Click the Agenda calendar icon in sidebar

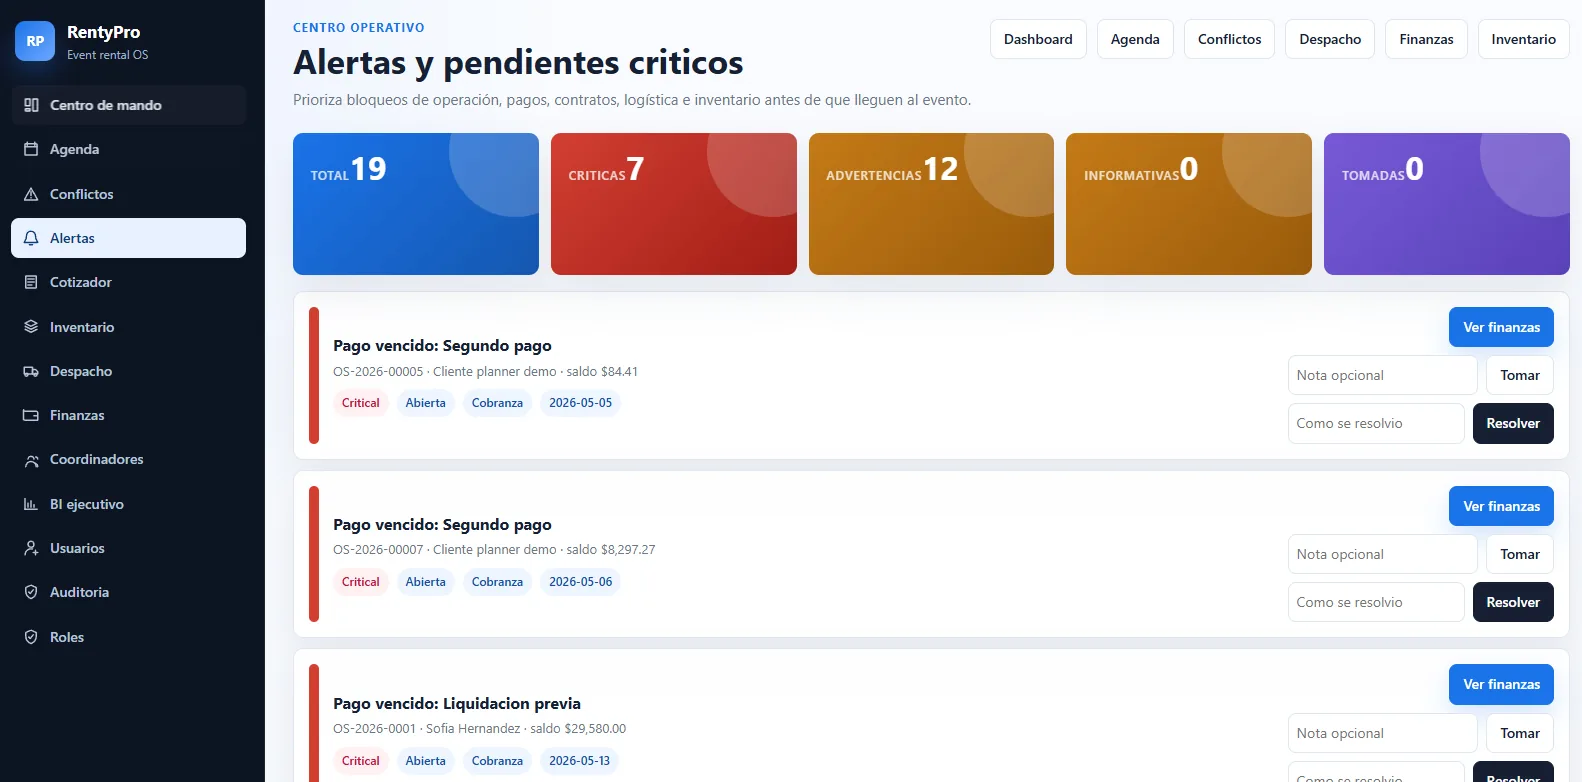click(x=31, y=149)
